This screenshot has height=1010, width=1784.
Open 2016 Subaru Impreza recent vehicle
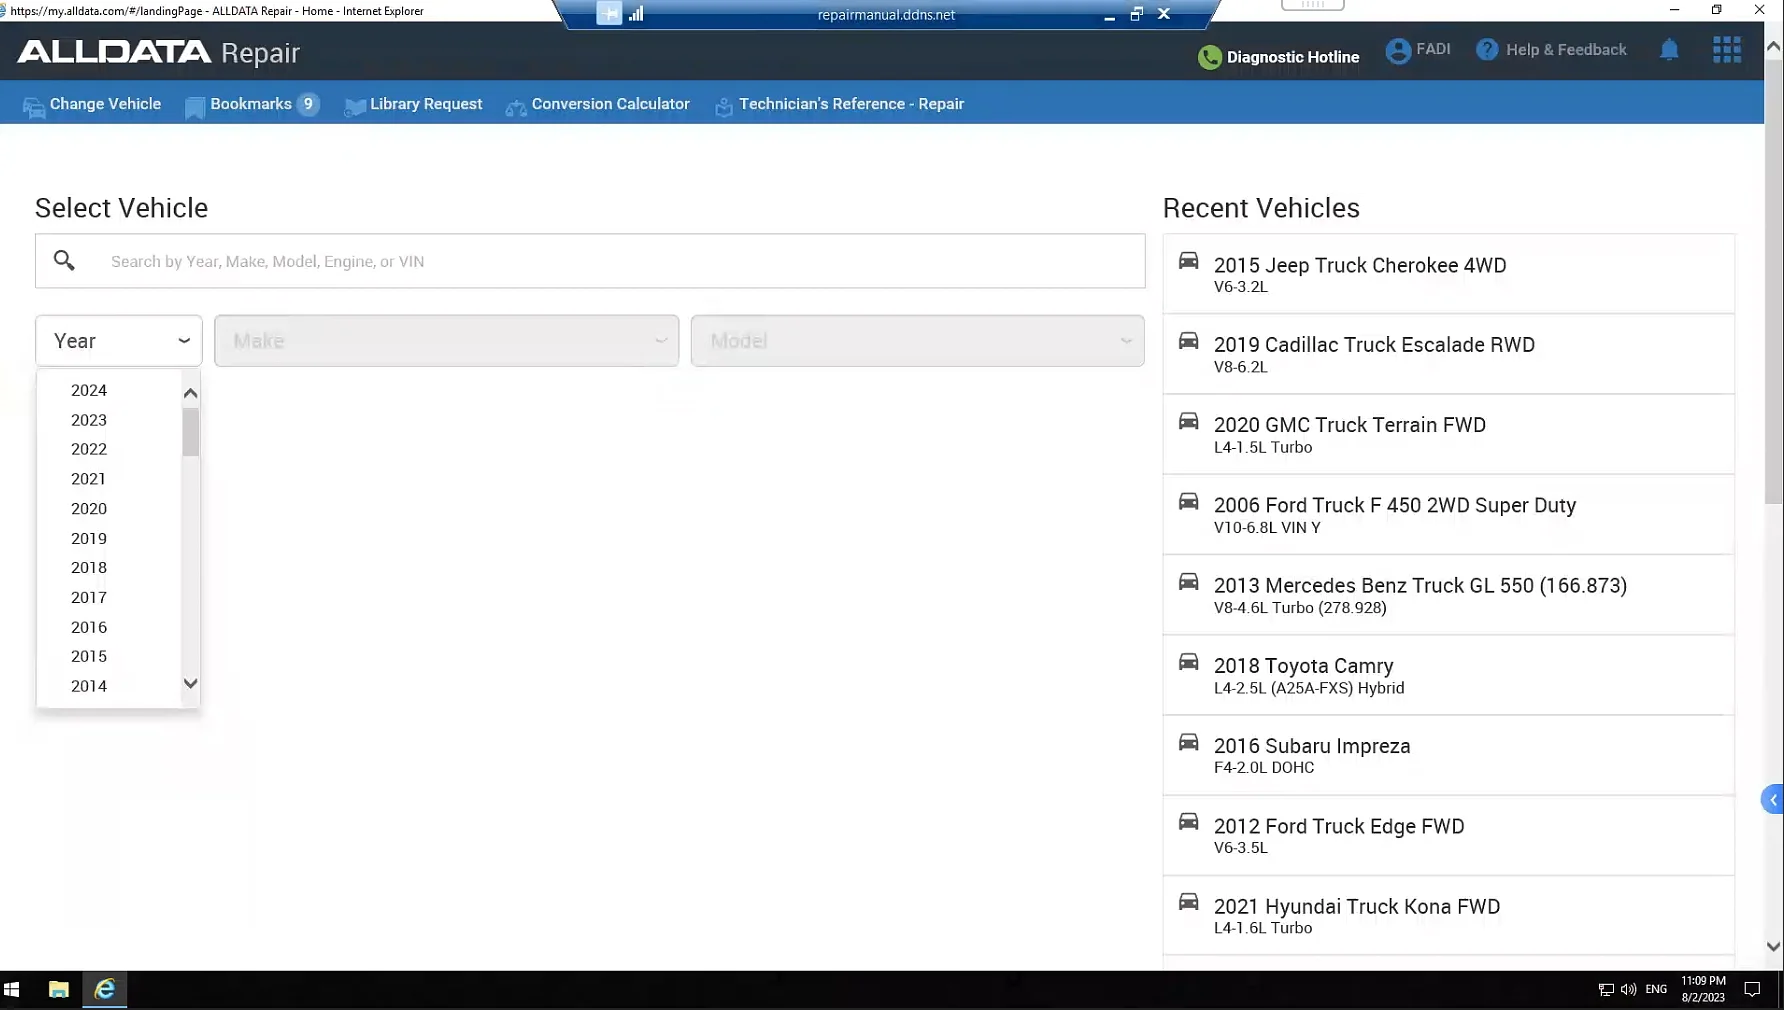1448,755
